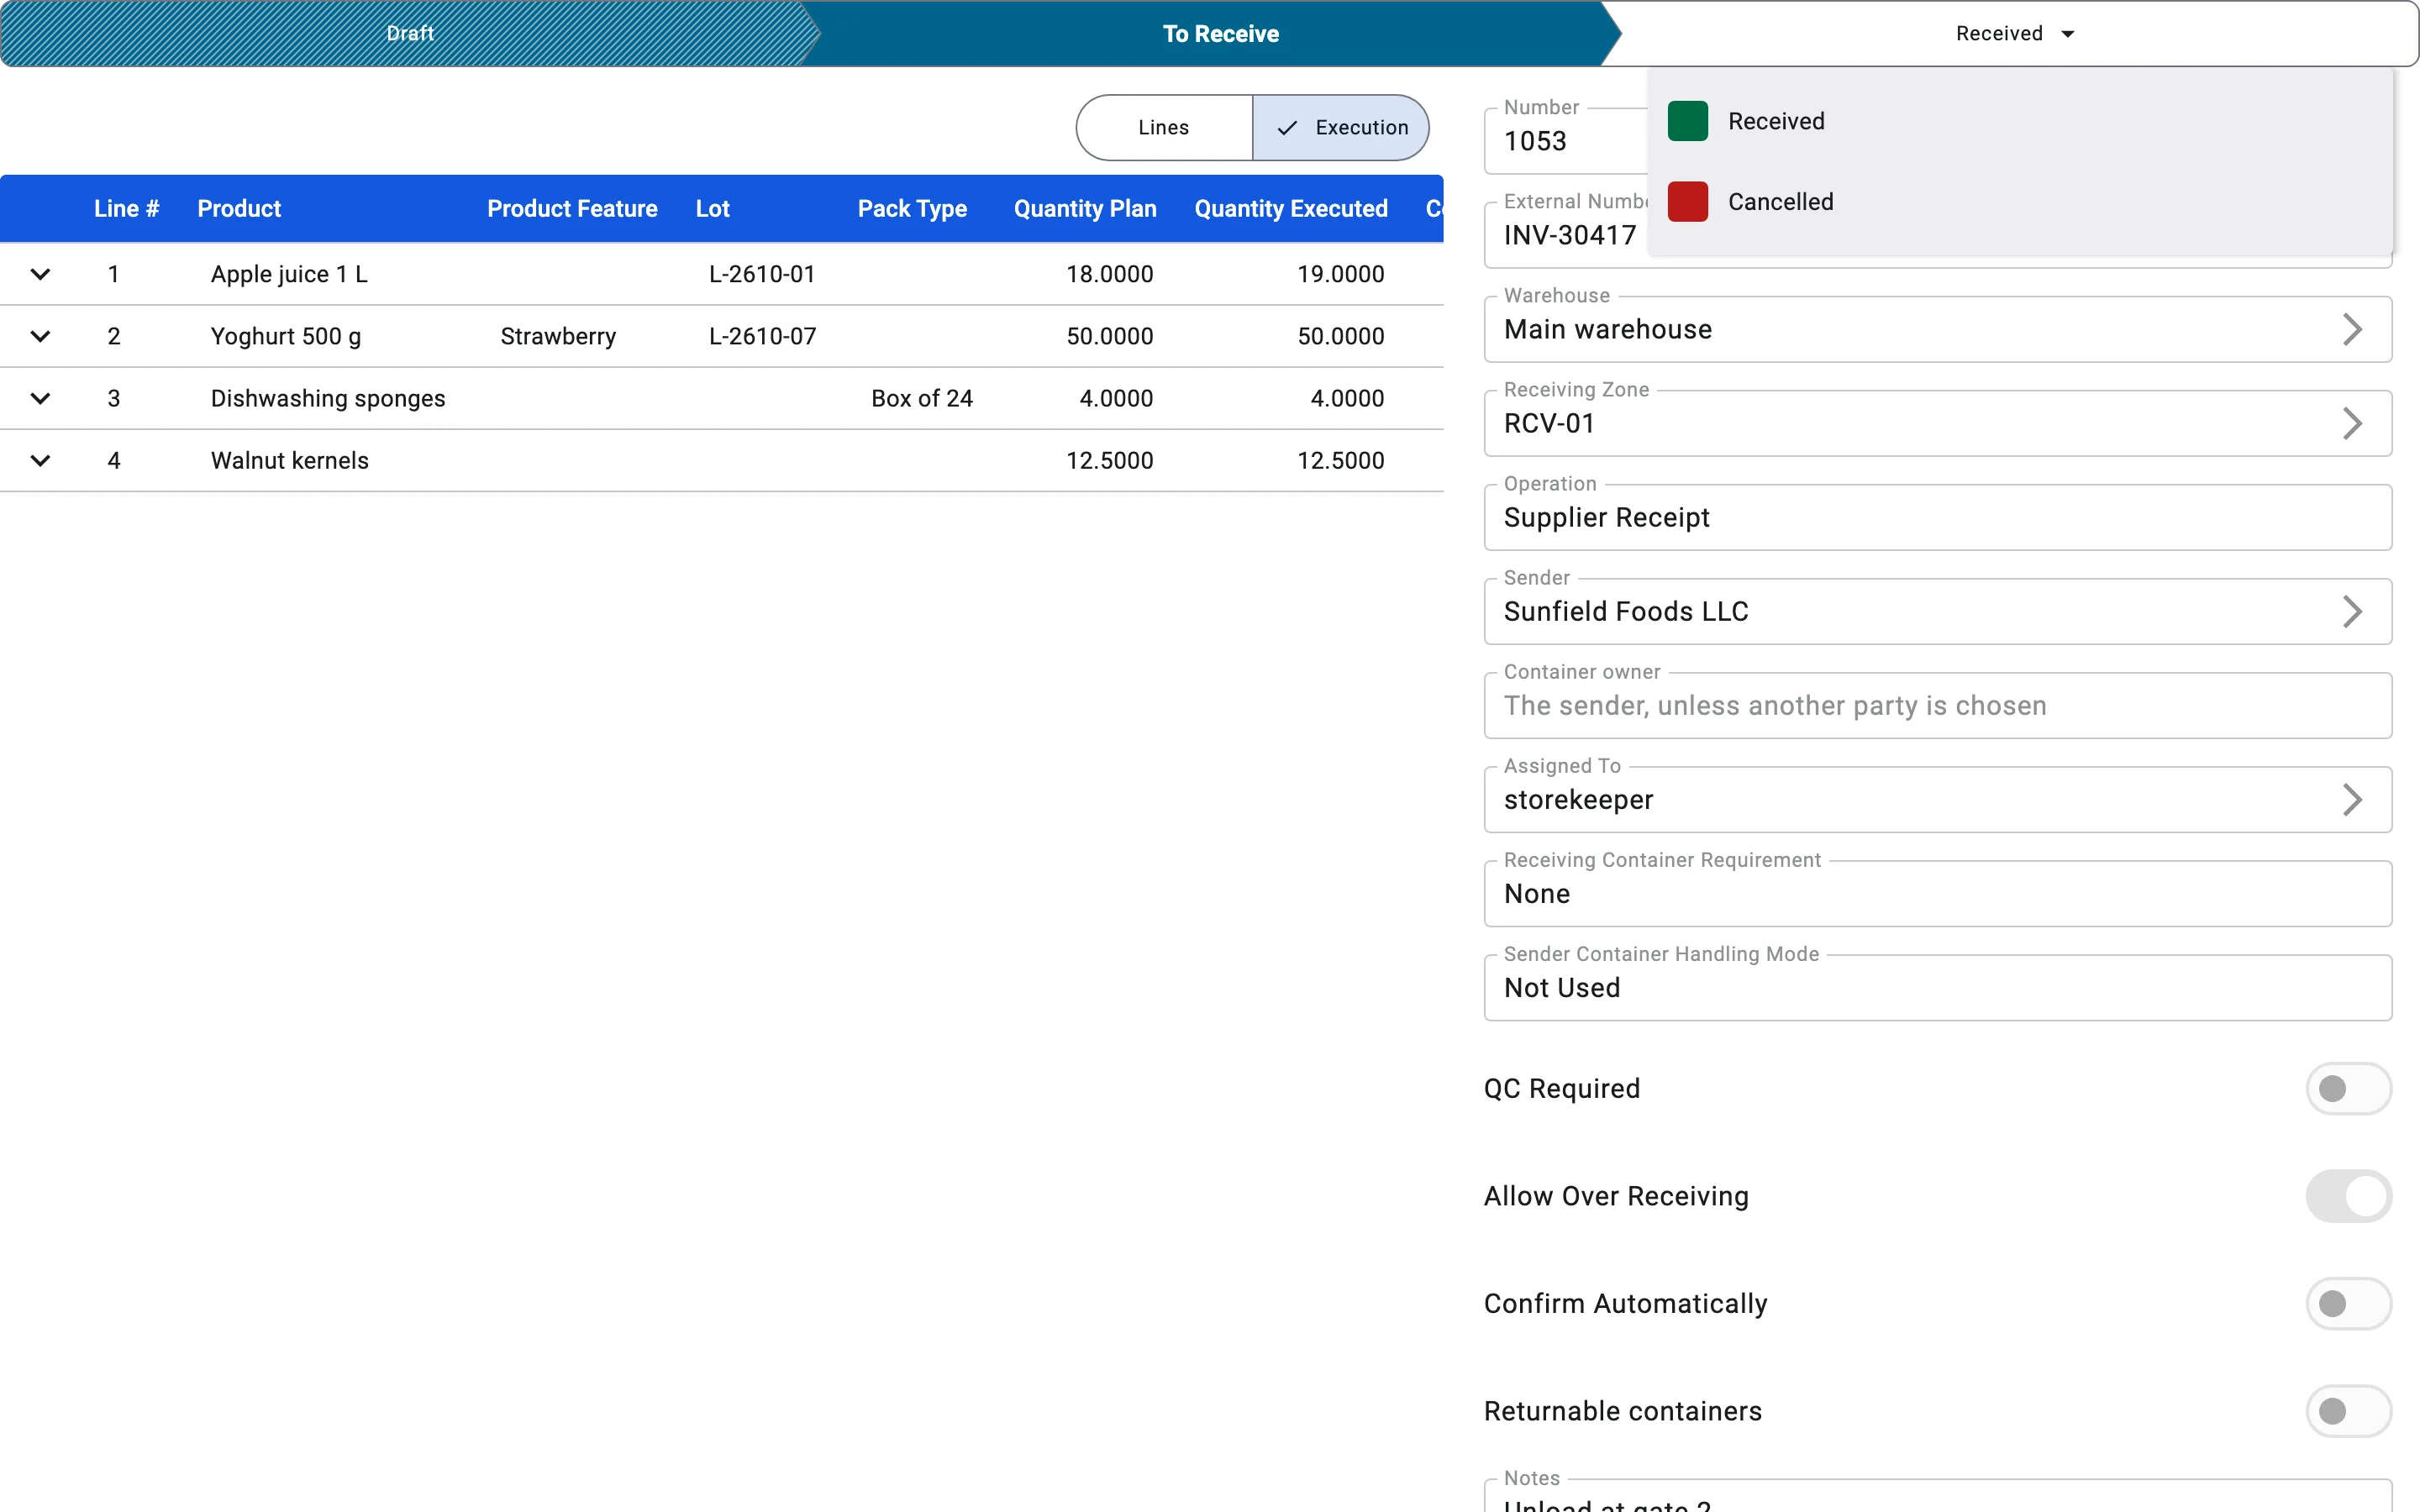Viewport: 2420px width, 1512px height.
Task: Click the Container owner field
Action: pos(1938,705)
